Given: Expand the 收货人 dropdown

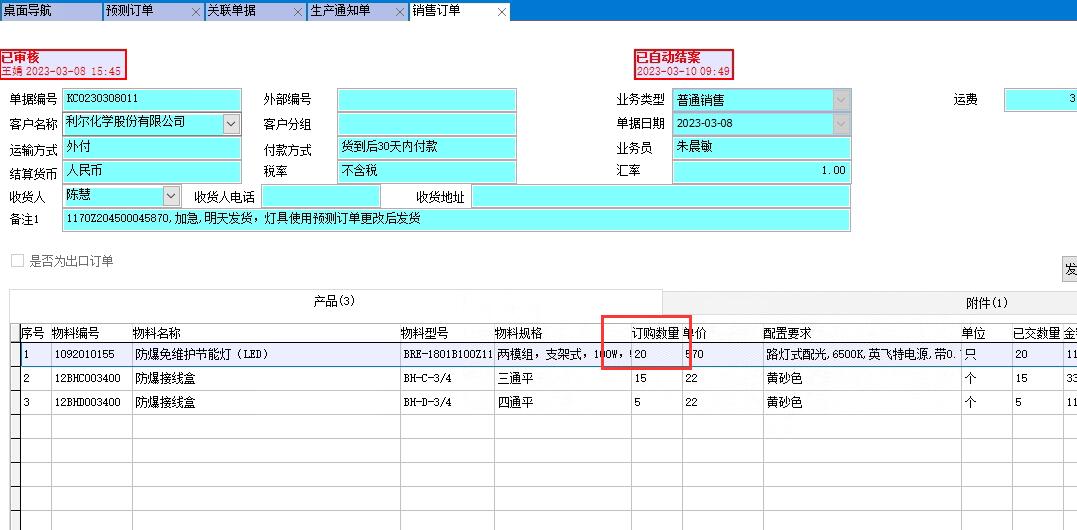Looking at the screenshot, I should pyautogui.click(x=171, y=196).
